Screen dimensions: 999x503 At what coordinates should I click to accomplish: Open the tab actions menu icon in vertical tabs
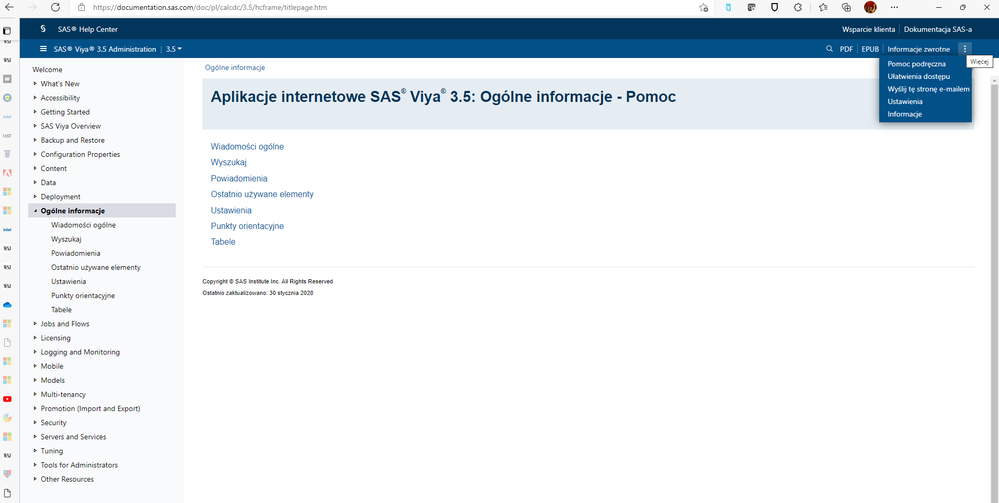point(7,30)
